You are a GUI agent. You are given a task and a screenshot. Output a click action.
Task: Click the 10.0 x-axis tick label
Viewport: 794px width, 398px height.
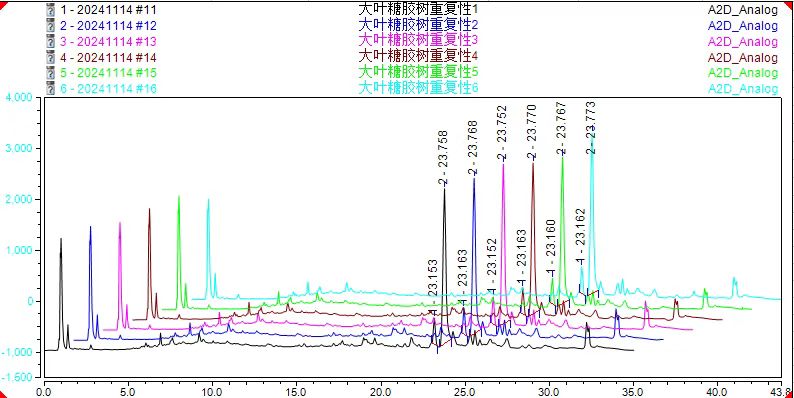[212, 391]
